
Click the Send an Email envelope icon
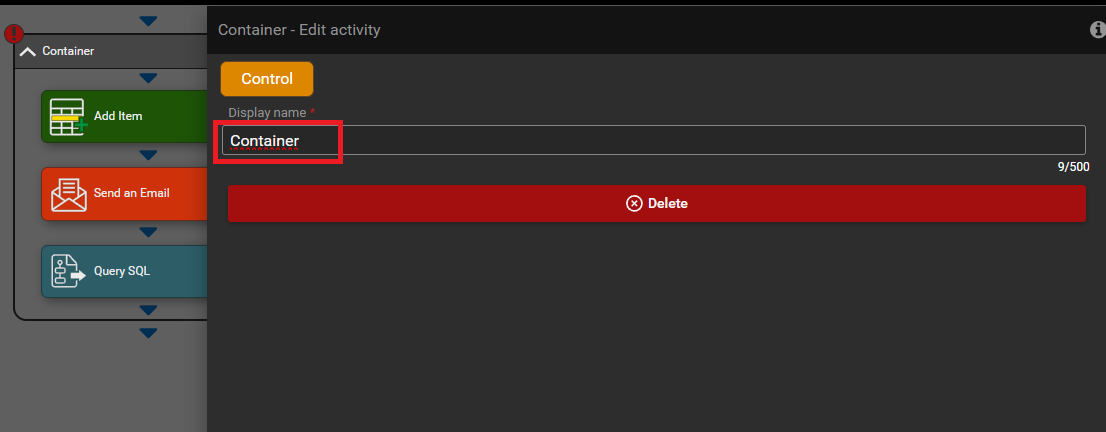[x=68, y=194]
